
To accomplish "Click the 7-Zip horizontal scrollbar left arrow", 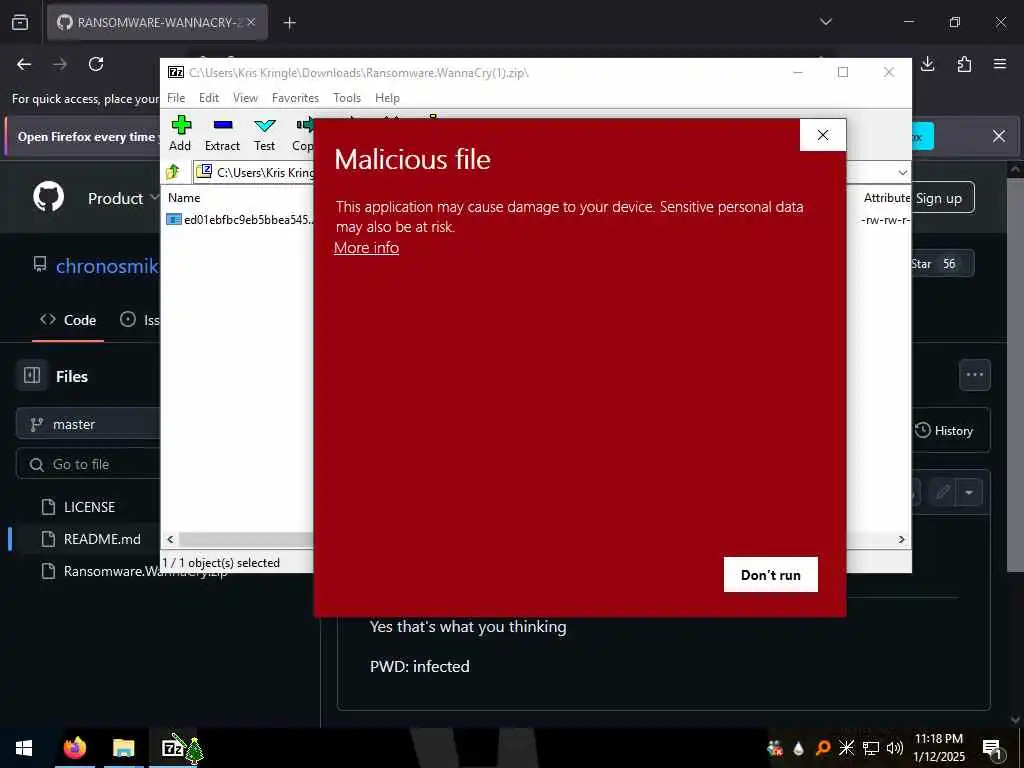I will click(170, 539).
